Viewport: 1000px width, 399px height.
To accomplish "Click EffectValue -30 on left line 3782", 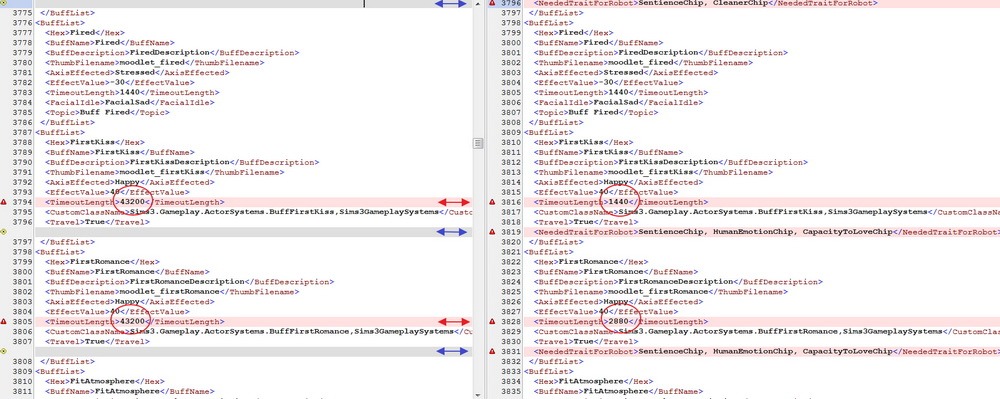I will [x=120, y=83].
